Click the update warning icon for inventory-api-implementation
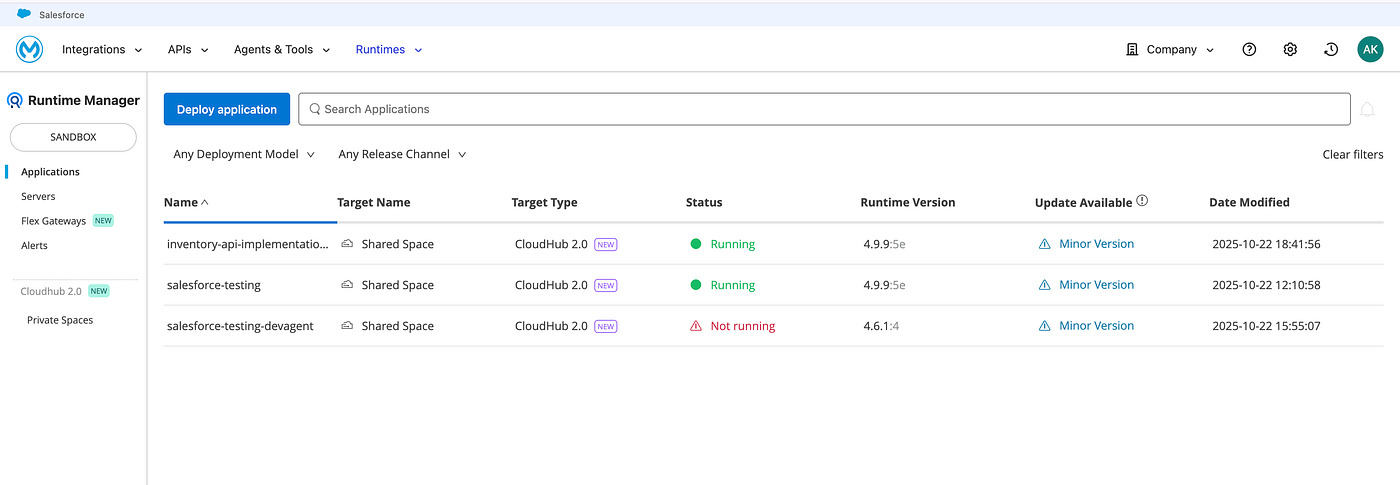Screen dimensions: 1400x485 click(1045, 244)
